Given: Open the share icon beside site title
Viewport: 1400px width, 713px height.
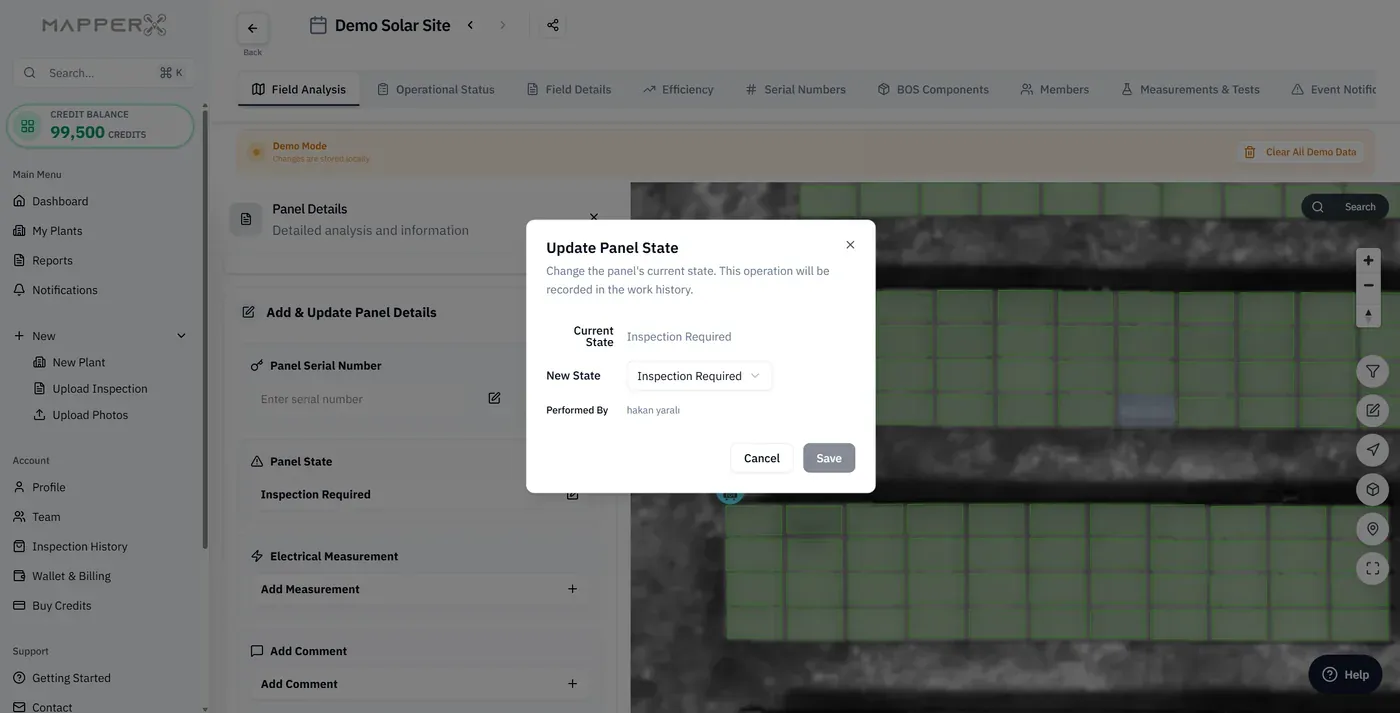Looking at the screenshot, I should click(553, 25).
